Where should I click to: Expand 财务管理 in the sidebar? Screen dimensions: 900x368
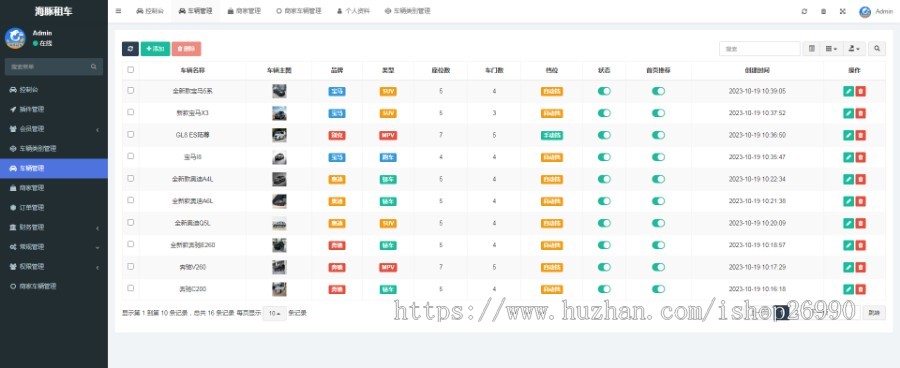click(x=54, y=227)
